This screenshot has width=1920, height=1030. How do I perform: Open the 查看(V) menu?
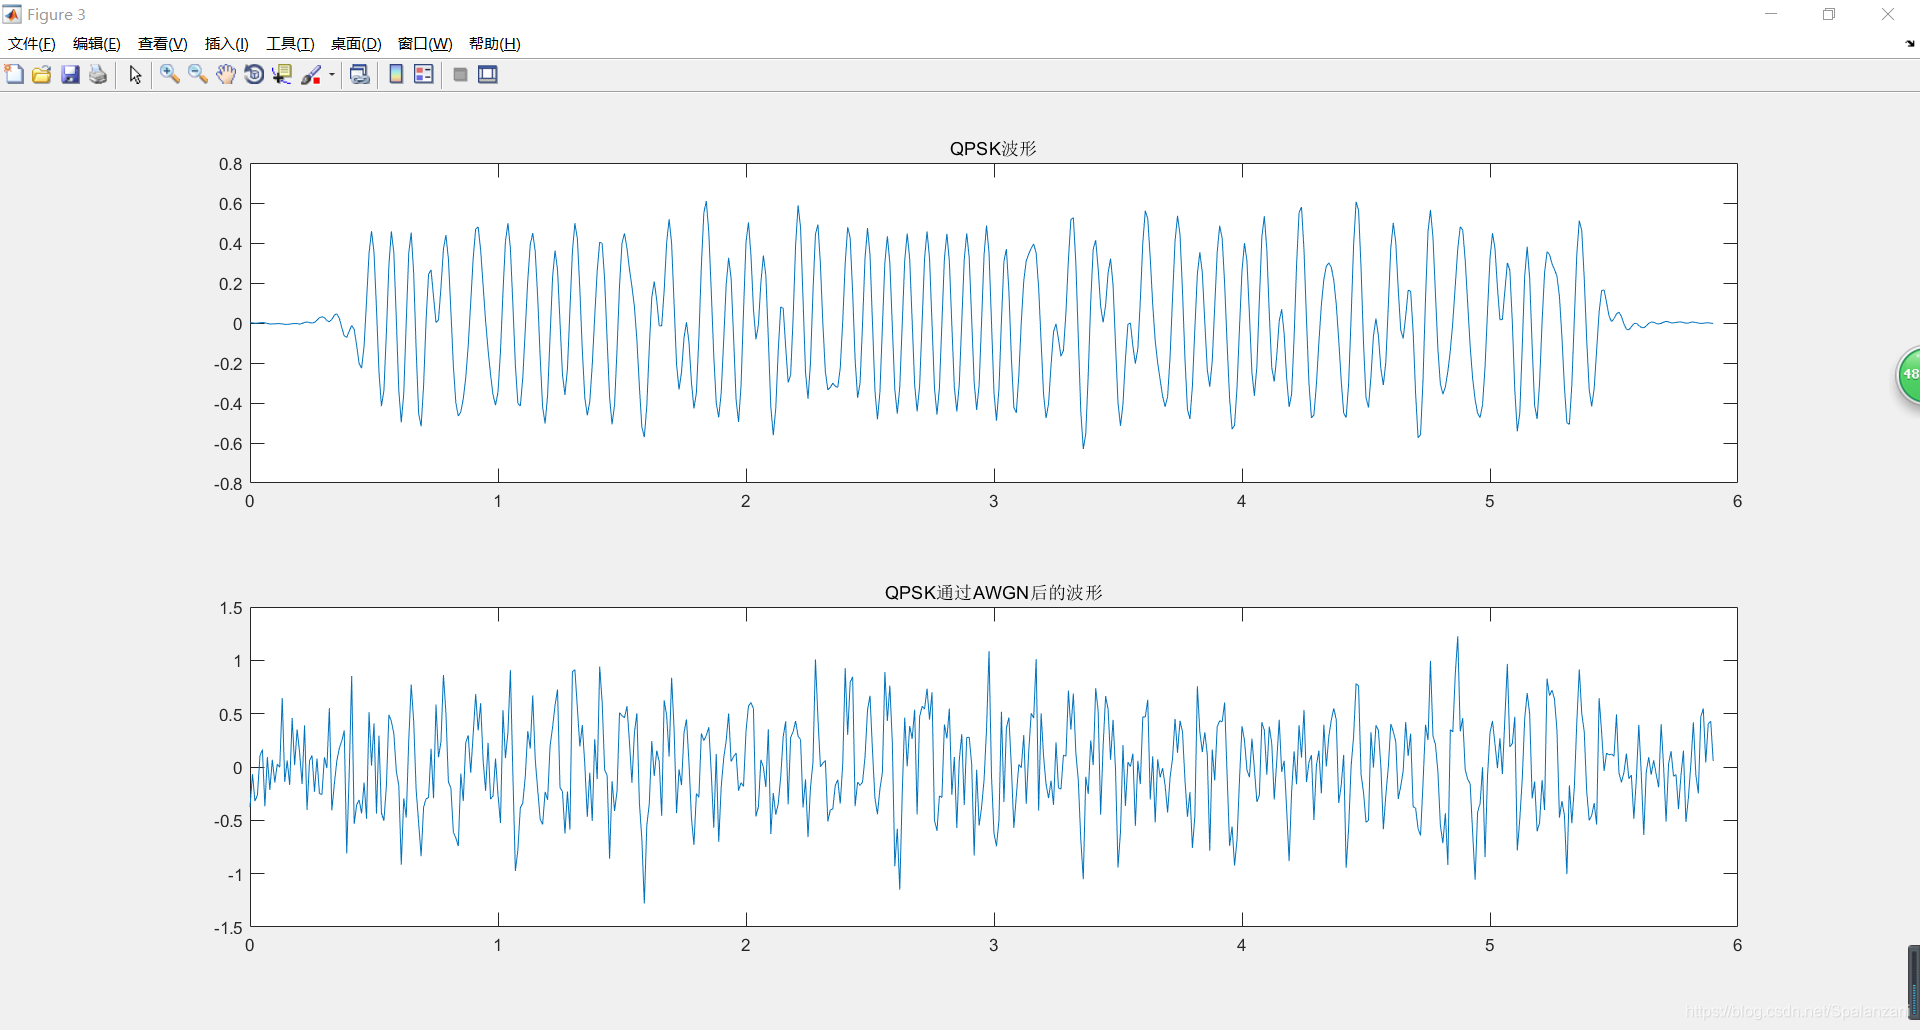163,44
